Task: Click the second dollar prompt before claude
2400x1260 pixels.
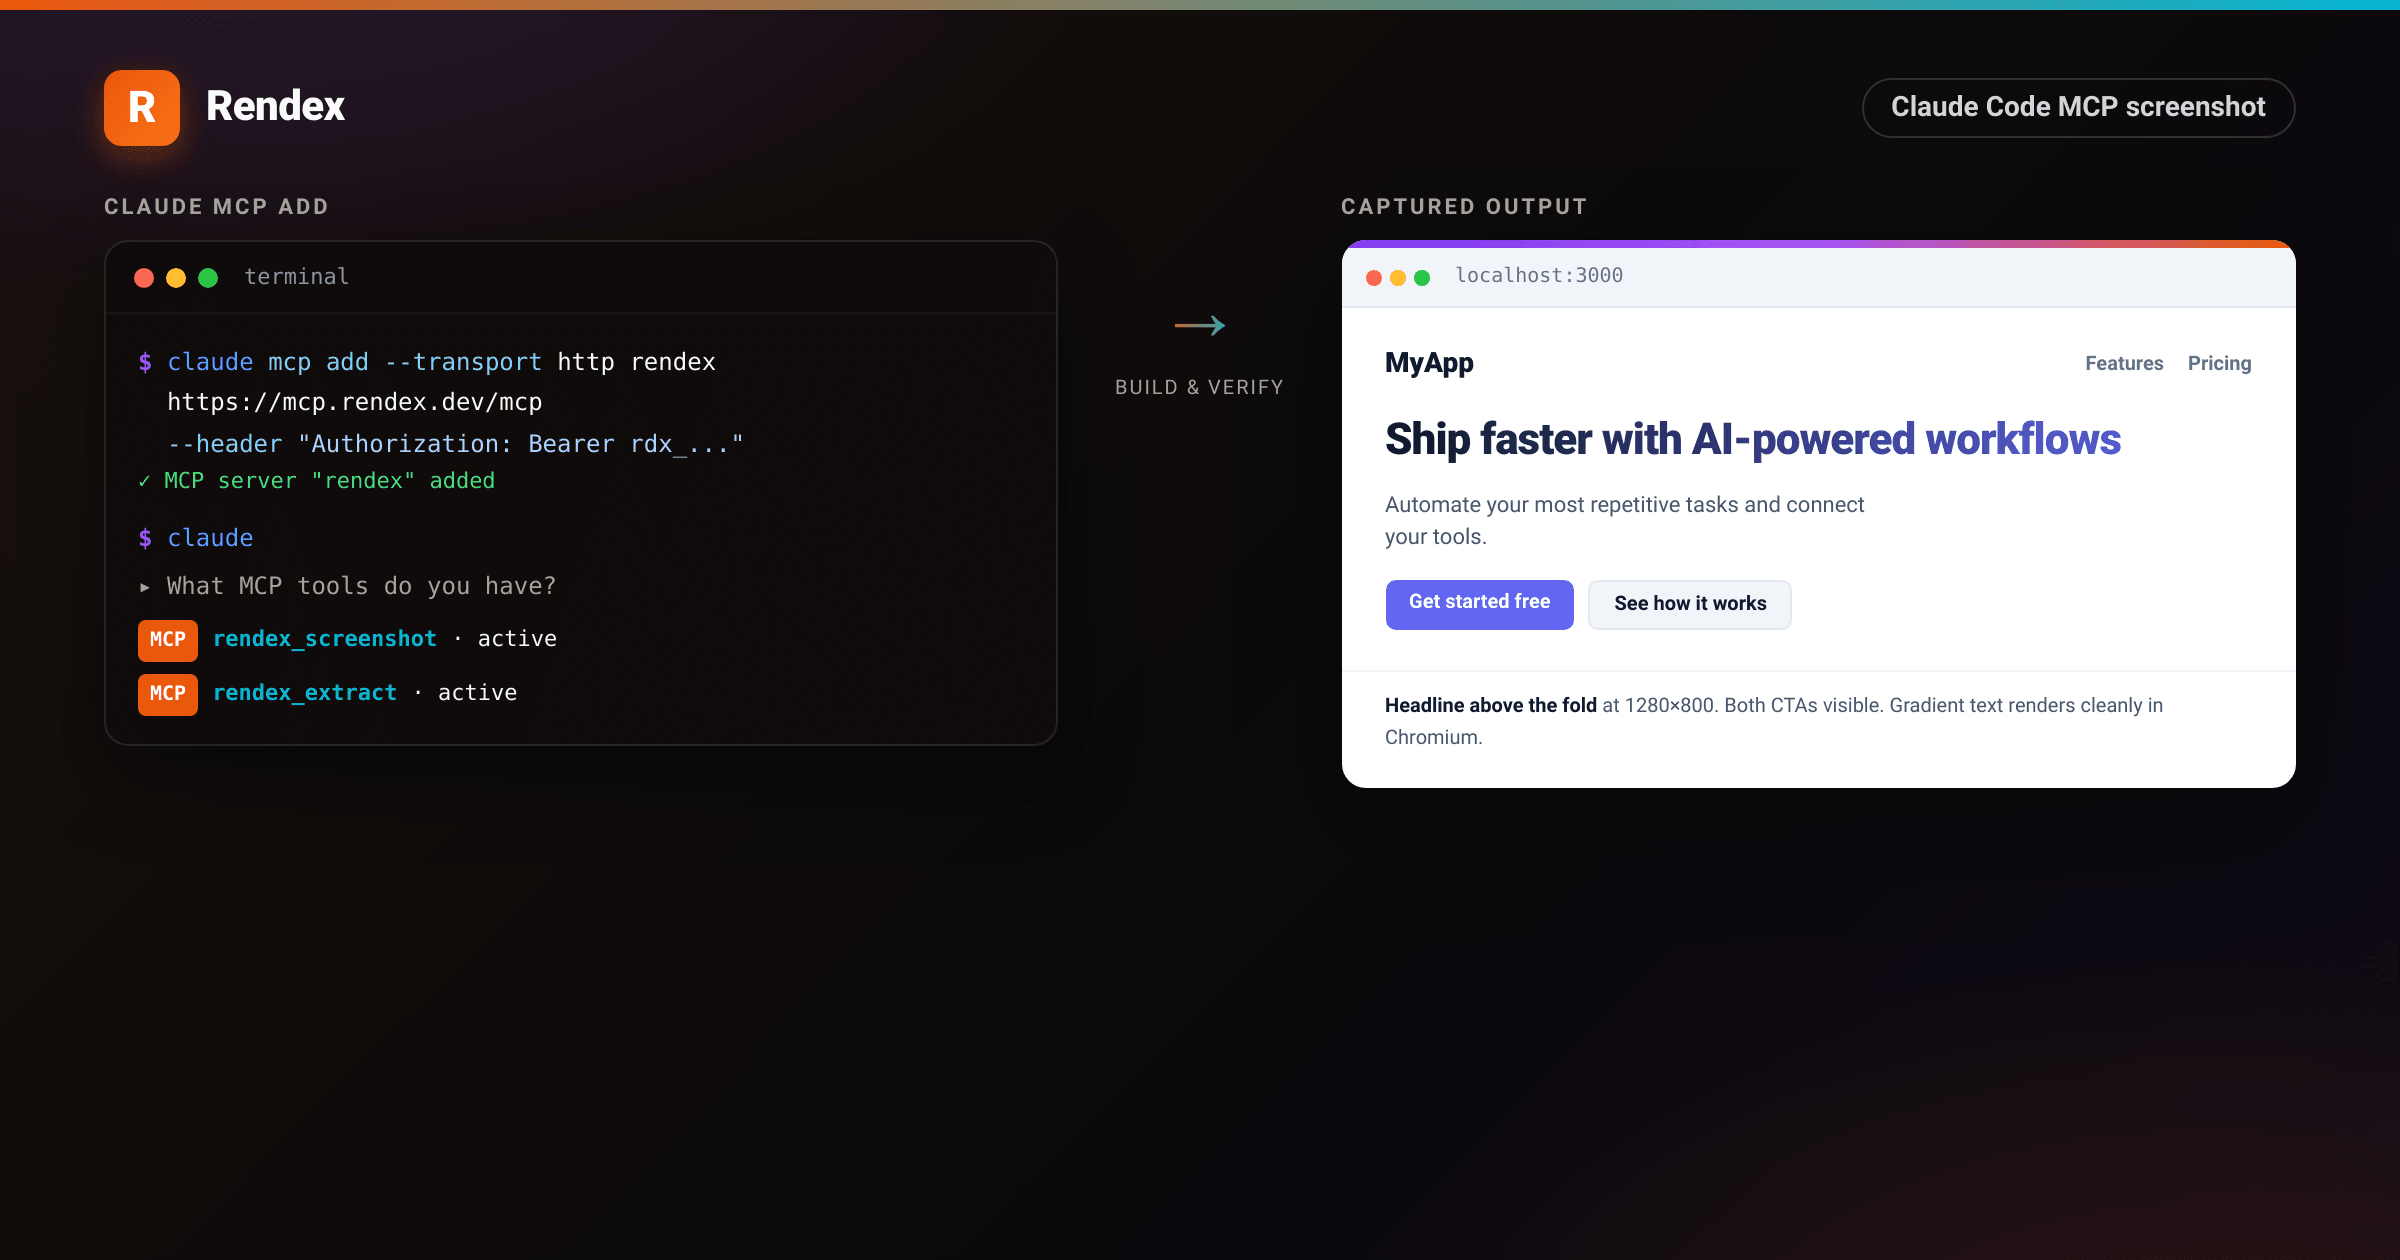Action: click(145, 538)
